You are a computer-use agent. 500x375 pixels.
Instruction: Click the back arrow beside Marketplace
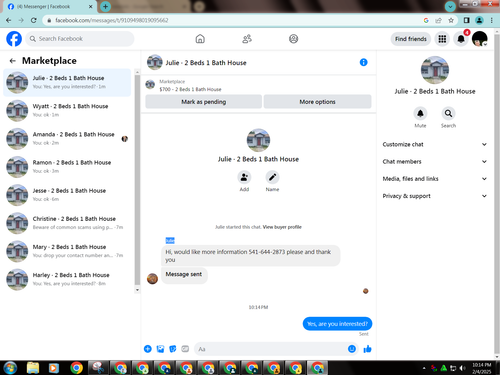point(13,61)
